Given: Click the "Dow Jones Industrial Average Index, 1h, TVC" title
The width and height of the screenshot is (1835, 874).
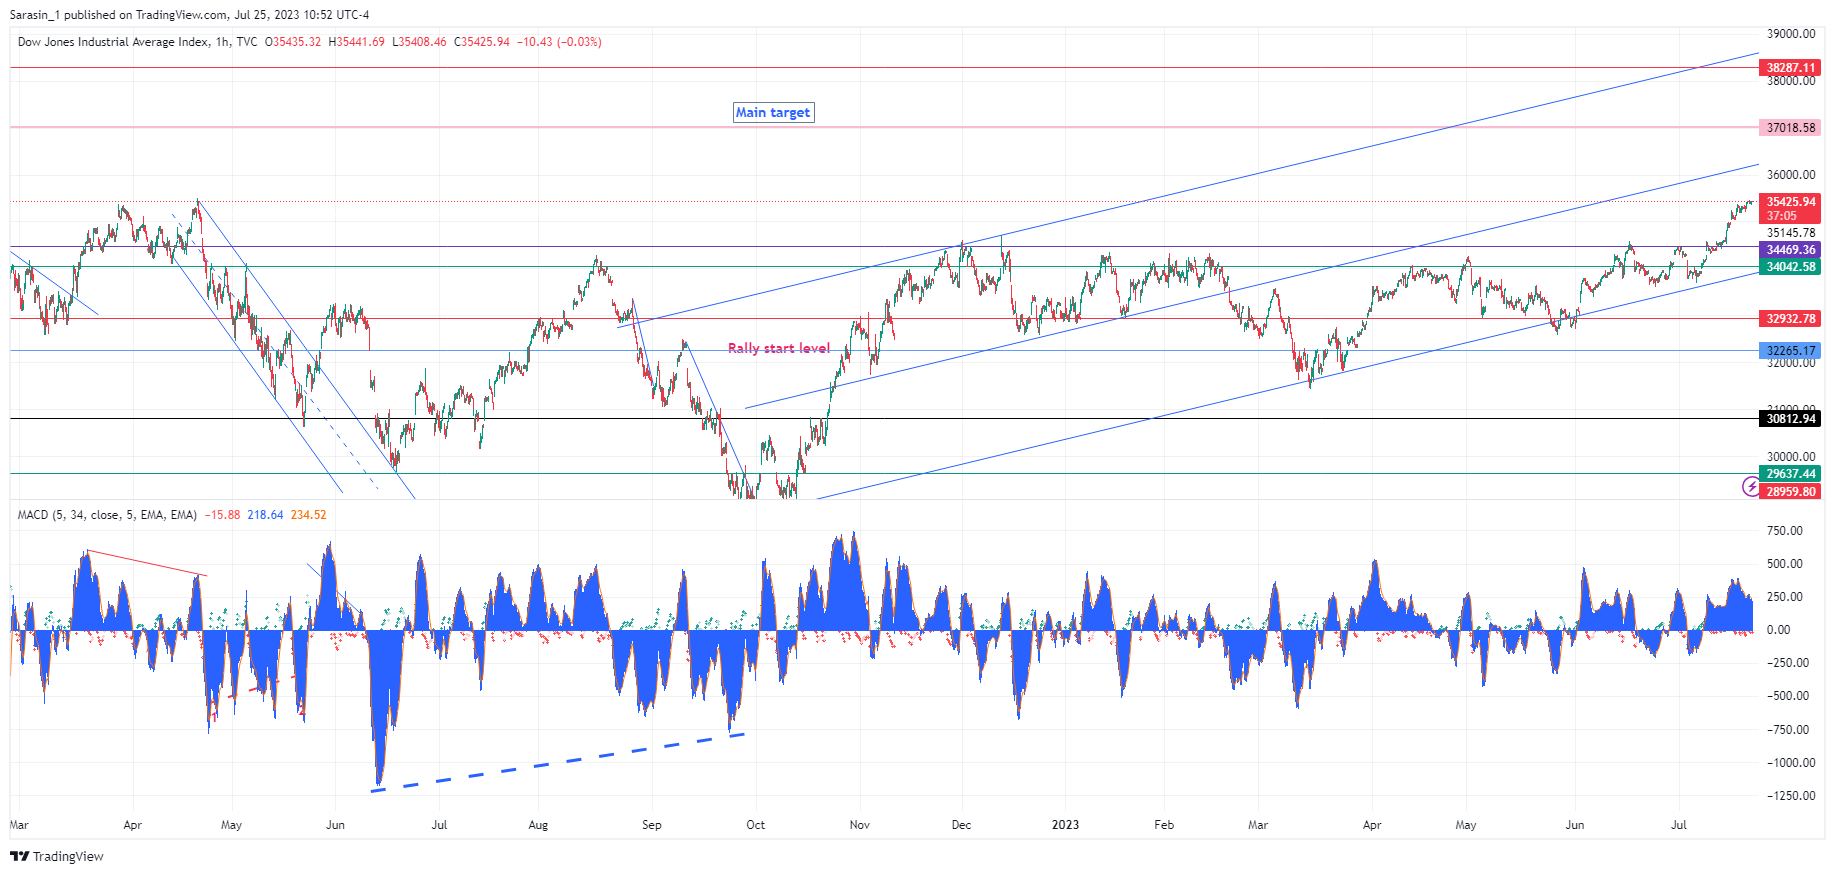Looking at the screenshot, I should click(138, 42).
